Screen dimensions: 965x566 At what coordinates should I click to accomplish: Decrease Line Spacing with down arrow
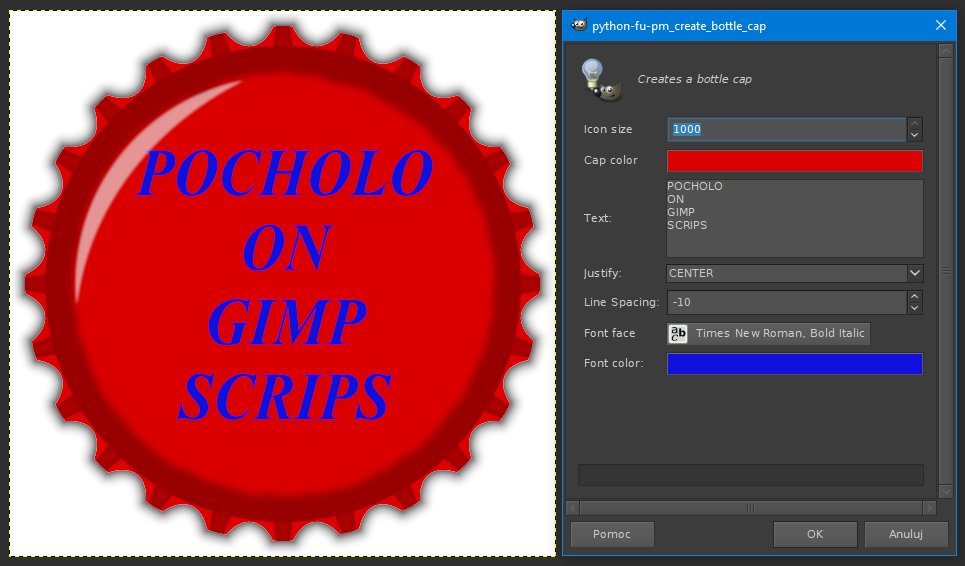point(915,308)
